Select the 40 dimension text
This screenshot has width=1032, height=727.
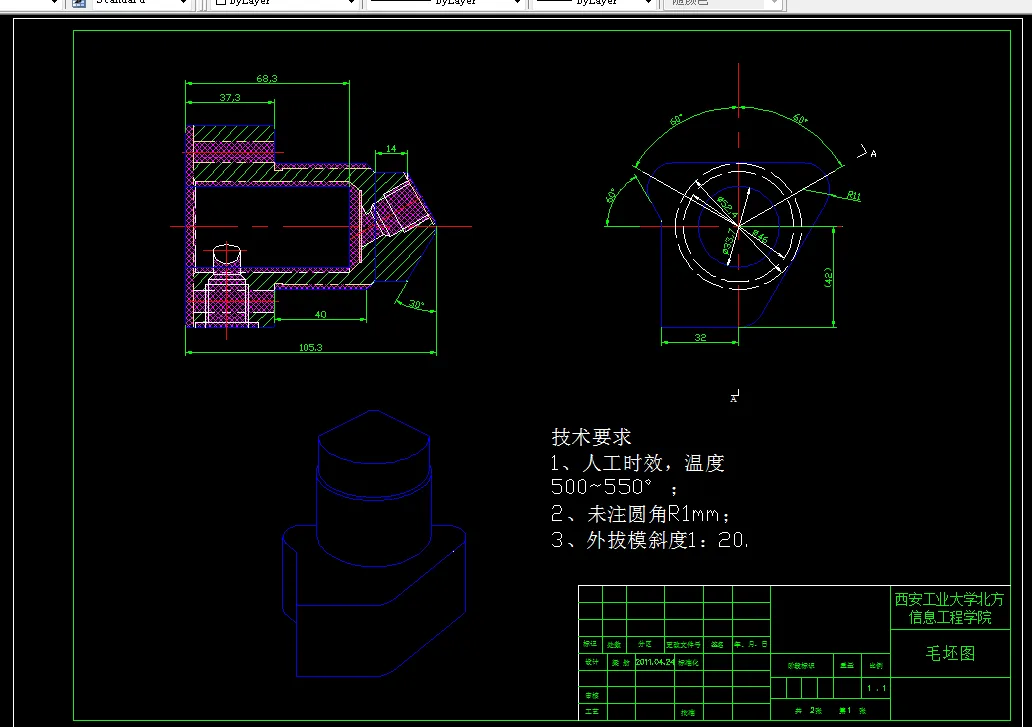321,314
